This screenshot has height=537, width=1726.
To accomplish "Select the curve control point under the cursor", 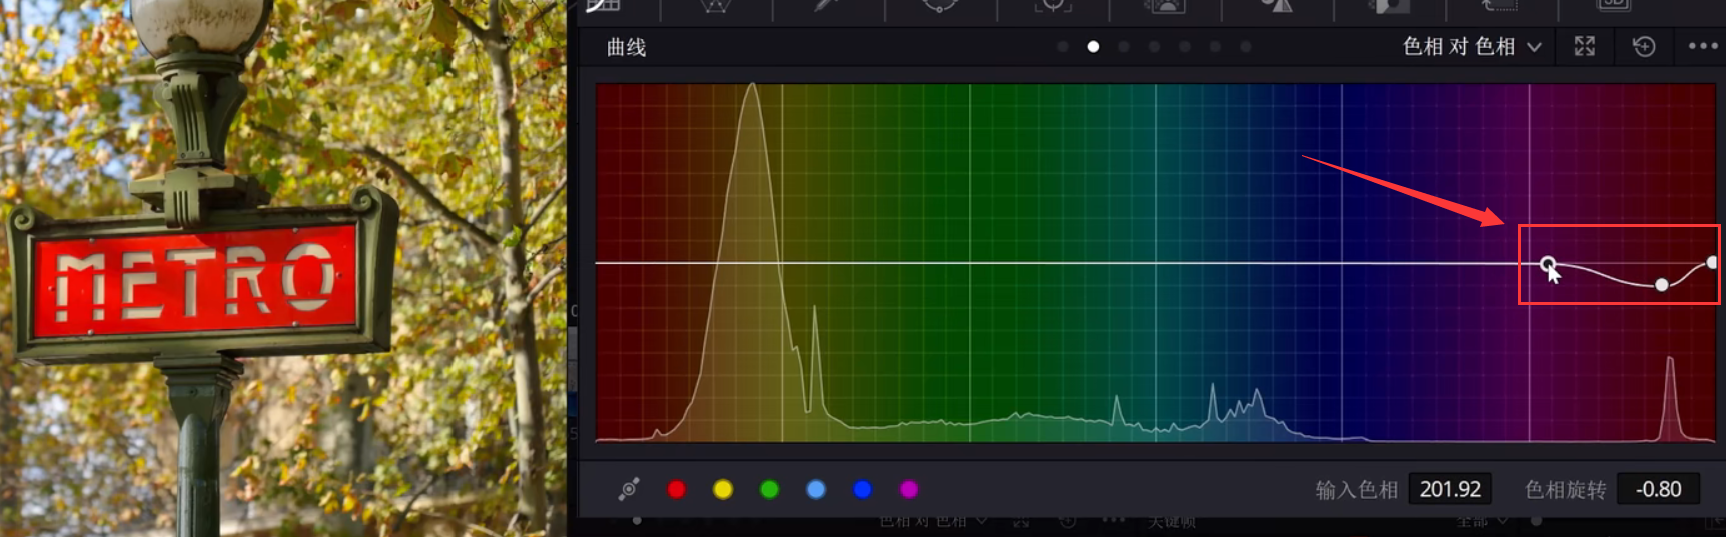I will click(1548, 264).
